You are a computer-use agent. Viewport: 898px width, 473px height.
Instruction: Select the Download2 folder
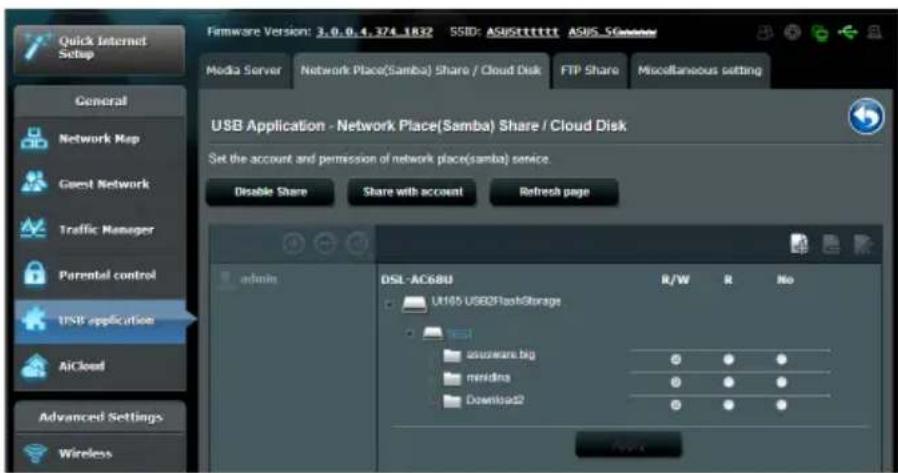(x=495, y=400)
